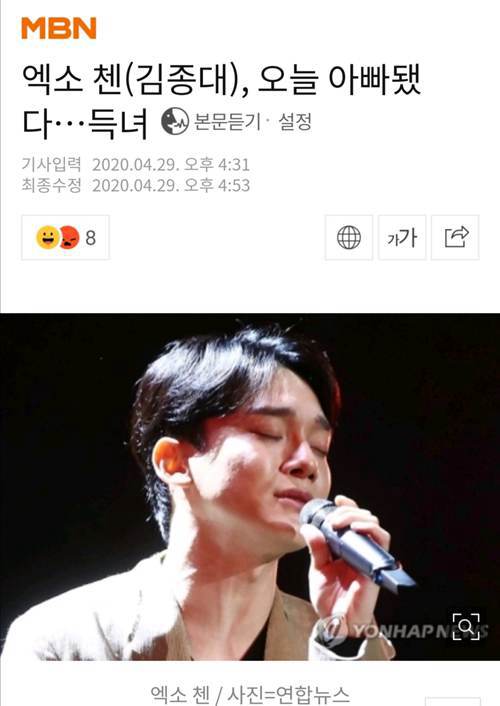Open the 가가 font size button
This screenshot has width=500, height=706.
pos(402,237)
